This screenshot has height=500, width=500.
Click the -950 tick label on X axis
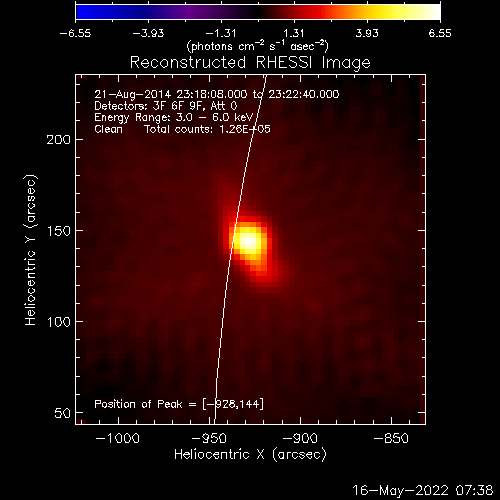[210, 438]
